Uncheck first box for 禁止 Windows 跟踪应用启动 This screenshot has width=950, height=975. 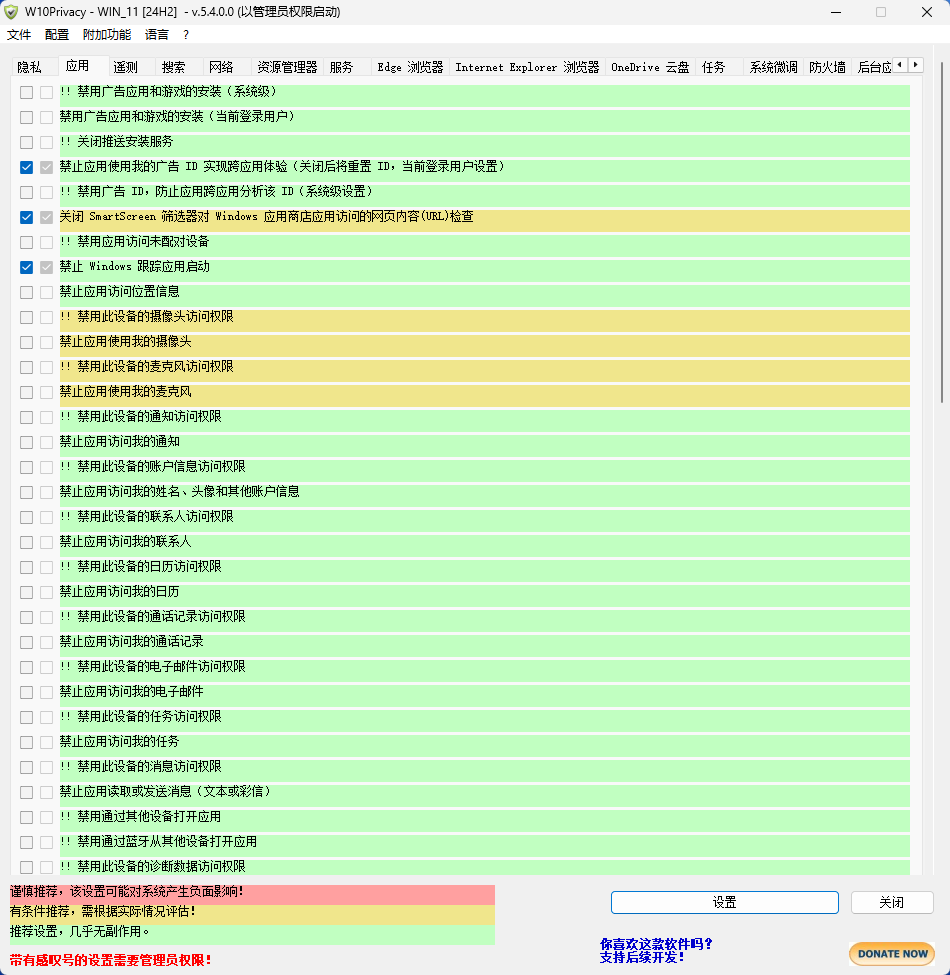tap(26, 267)
